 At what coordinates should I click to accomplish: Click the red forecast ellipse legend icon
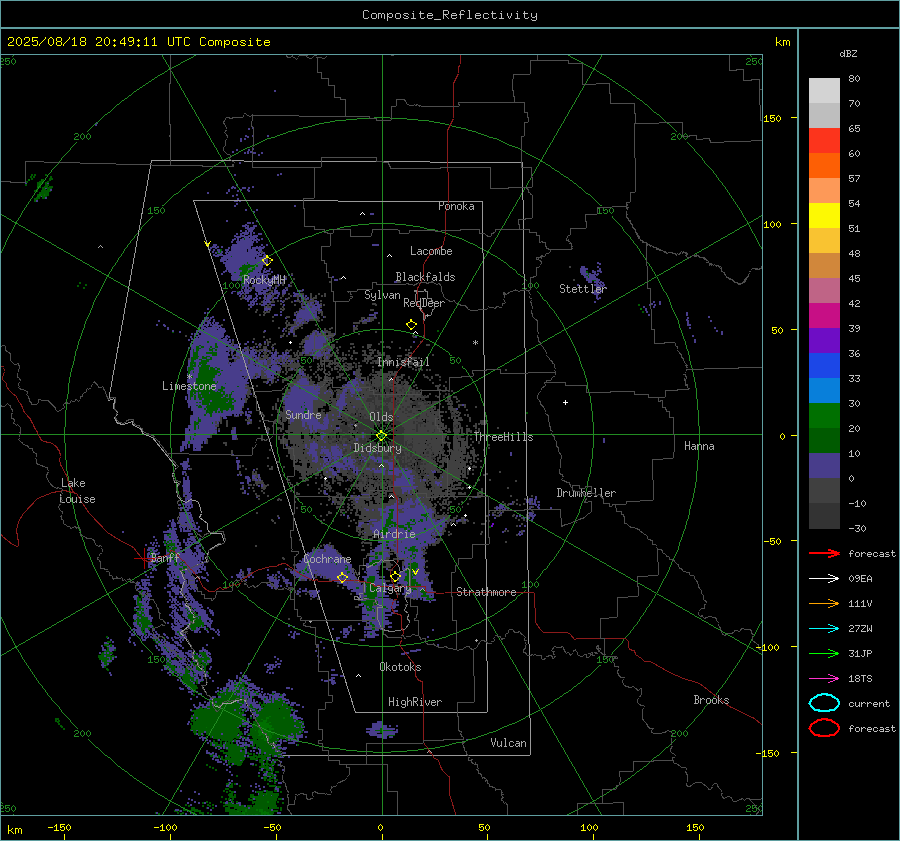824,728
